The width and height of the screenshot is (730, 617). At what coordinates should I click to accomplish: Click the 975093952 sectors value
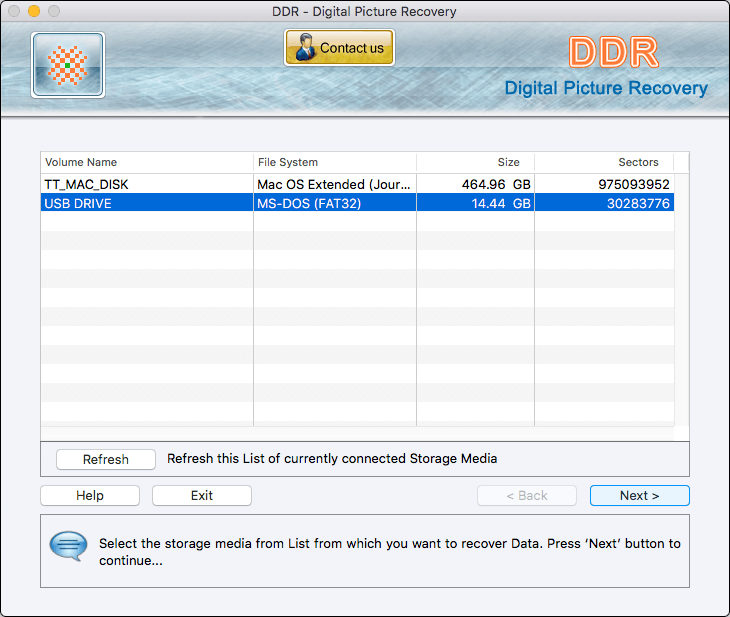[634, 184]
